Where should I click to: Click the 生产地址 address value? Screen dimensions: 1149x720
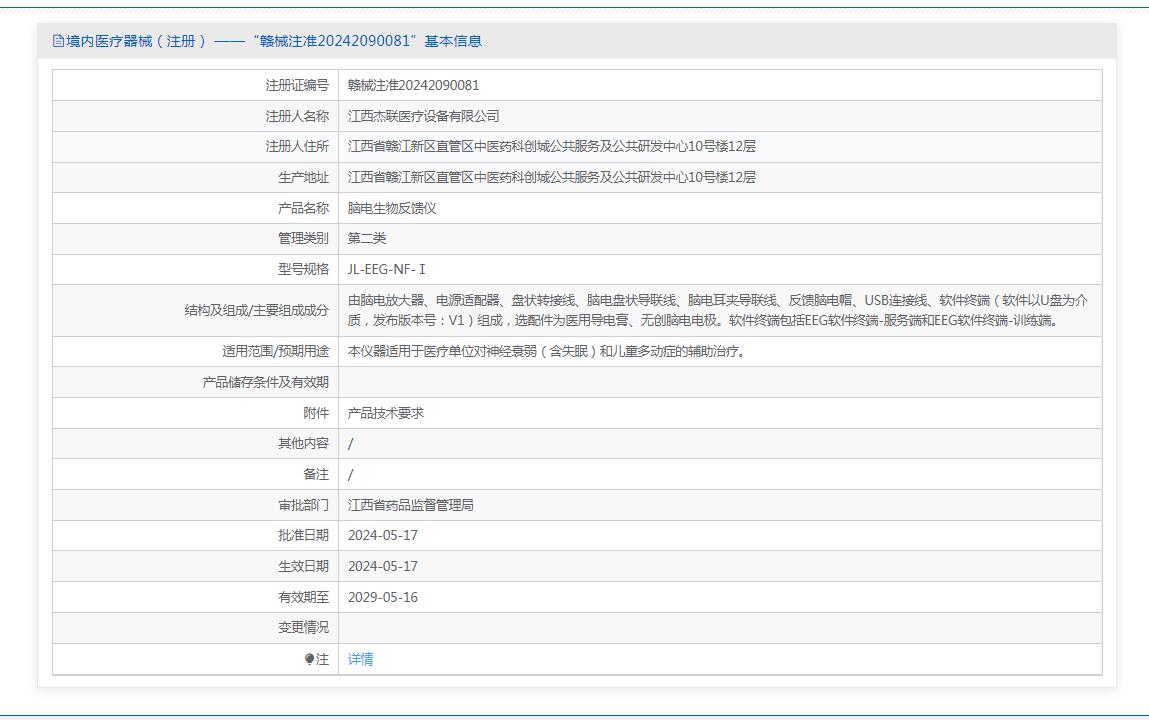551,177
